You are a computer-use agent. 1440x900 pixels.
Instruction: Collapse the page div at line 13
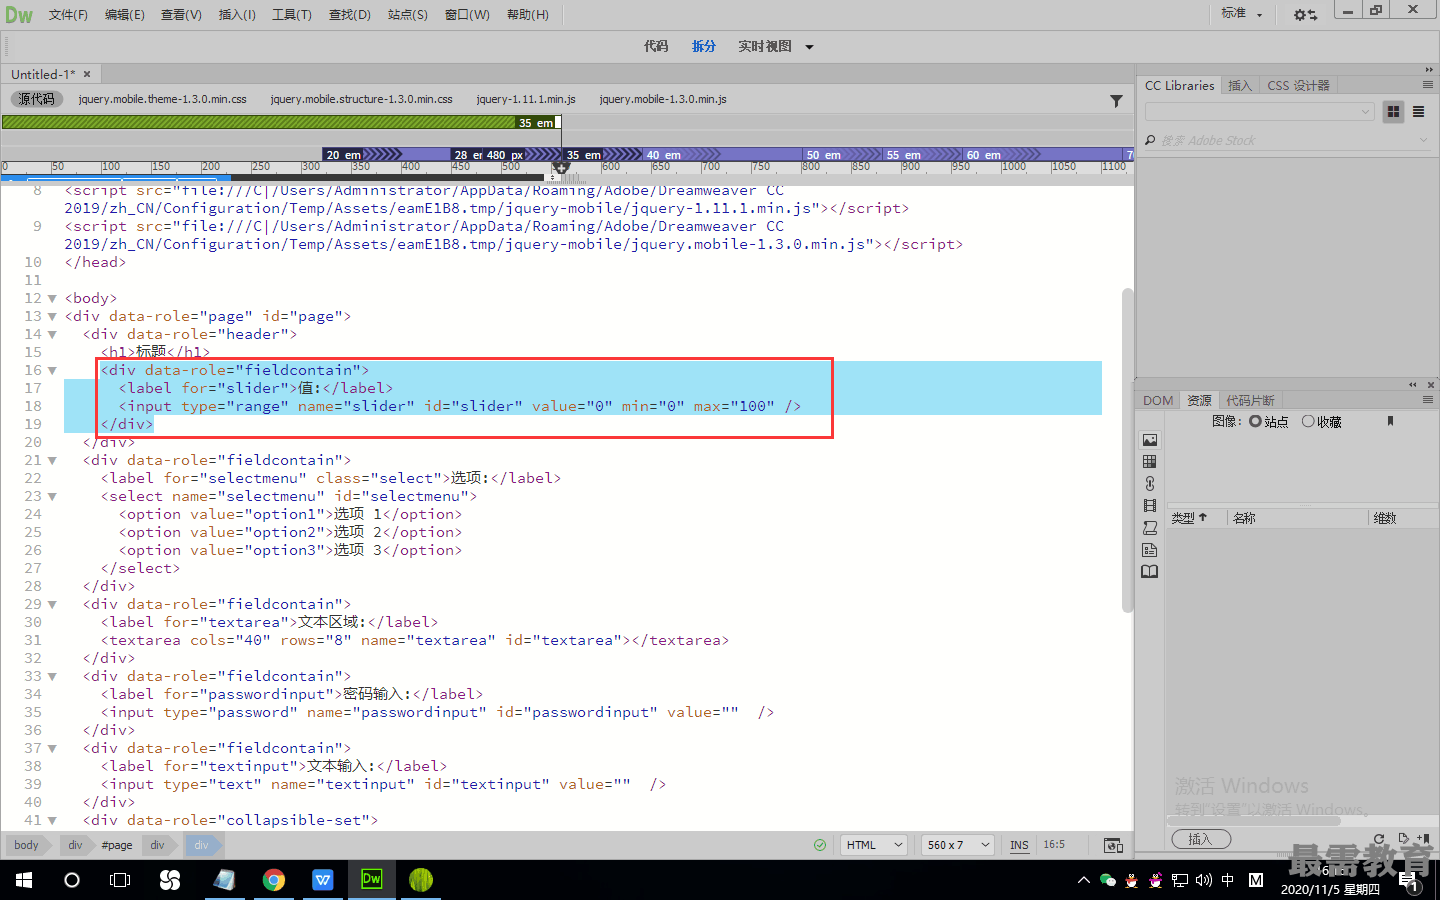coord(52,317)
